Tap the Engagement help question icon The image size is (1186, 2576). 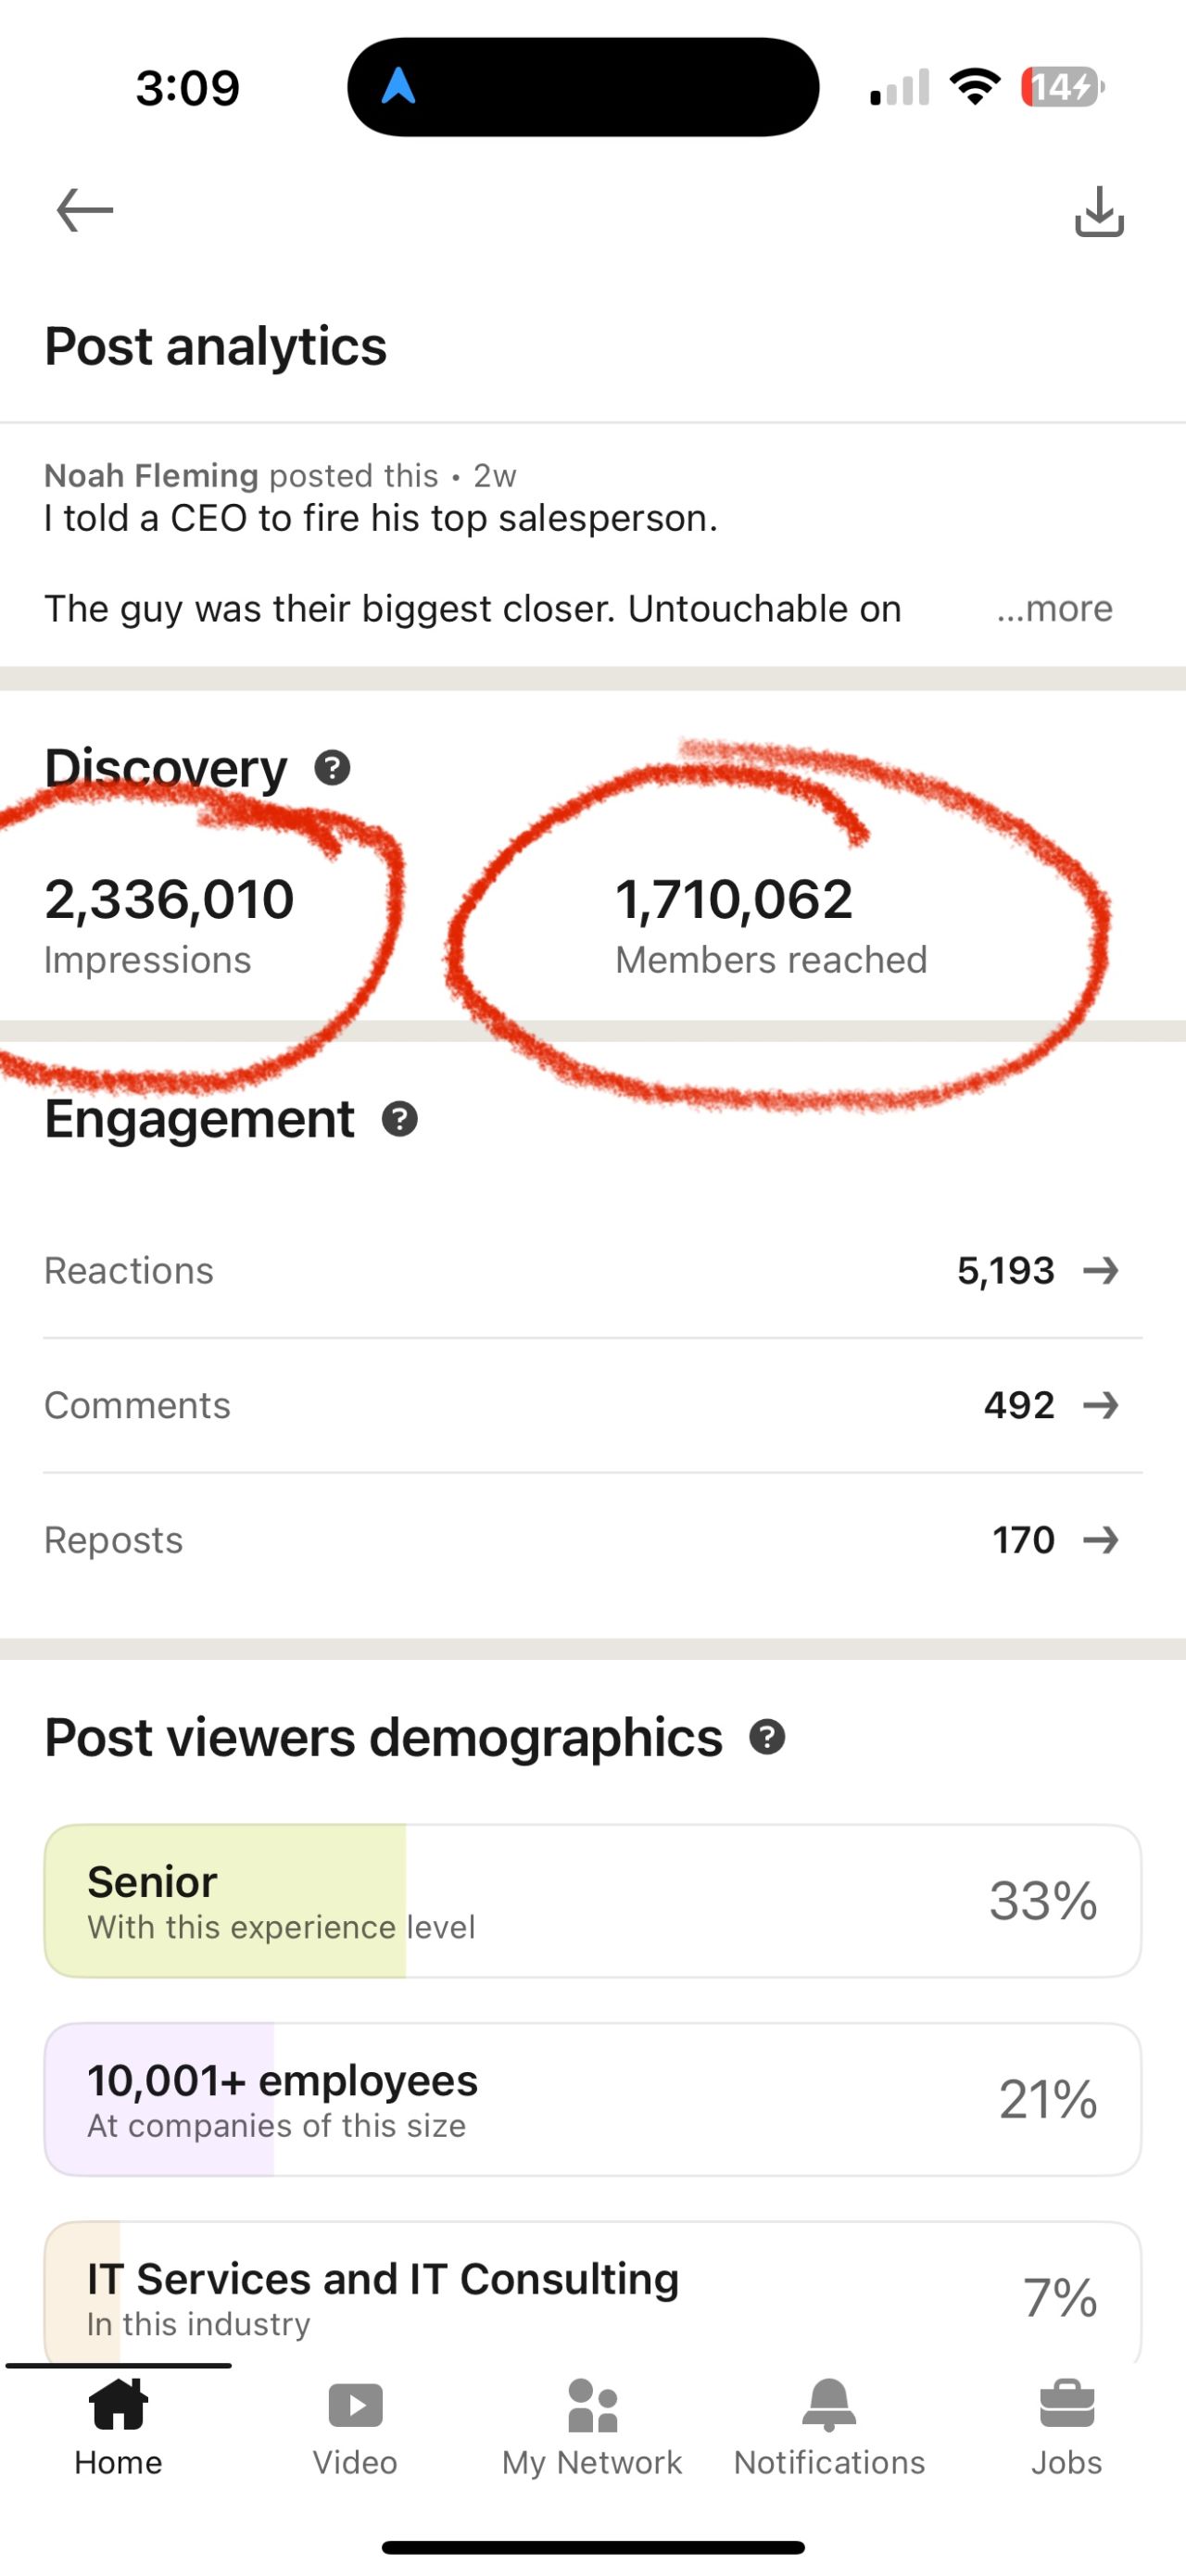(400, 1119)
